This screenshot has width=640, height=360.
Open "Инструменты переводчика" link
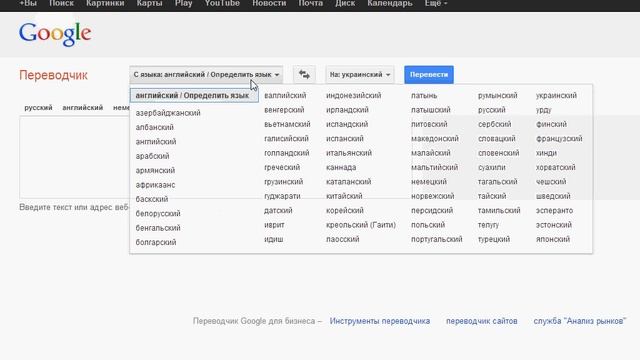(x=380, y=321)
